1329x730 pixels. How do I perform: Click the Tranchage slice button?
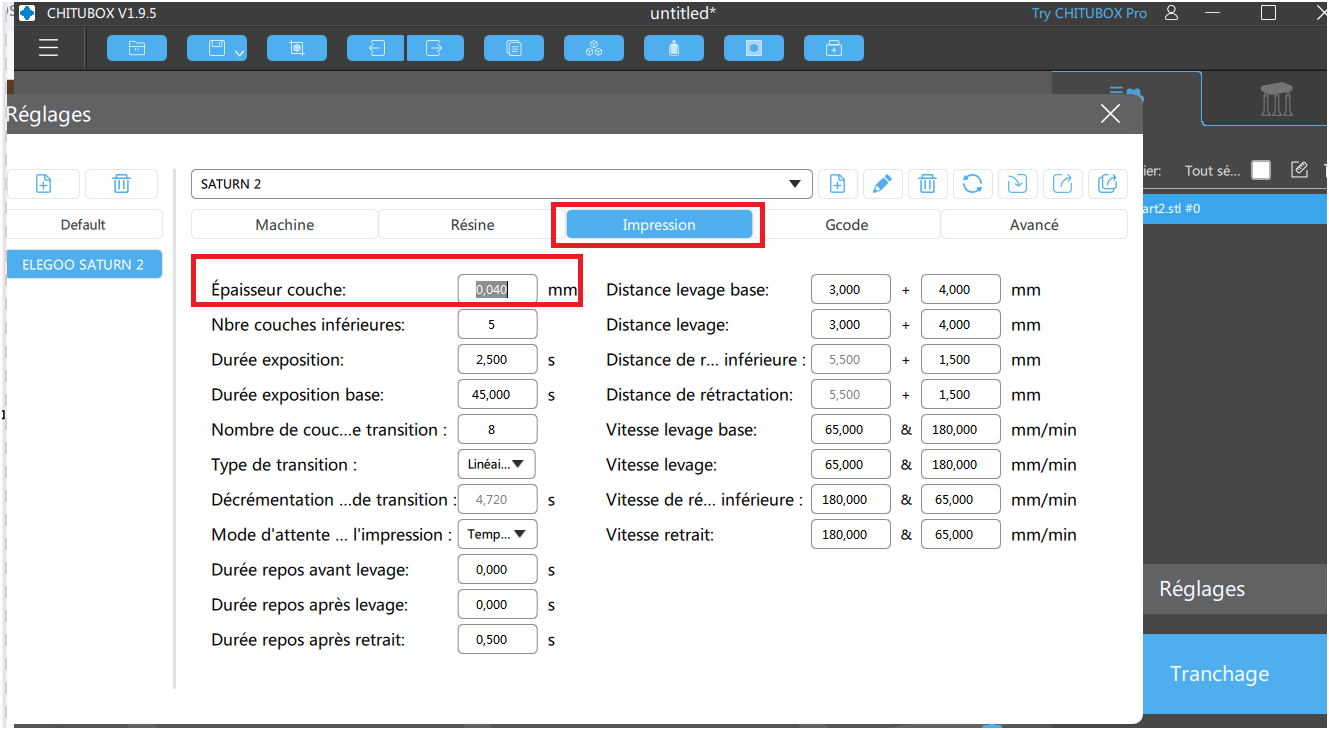tap(1235, 674)
